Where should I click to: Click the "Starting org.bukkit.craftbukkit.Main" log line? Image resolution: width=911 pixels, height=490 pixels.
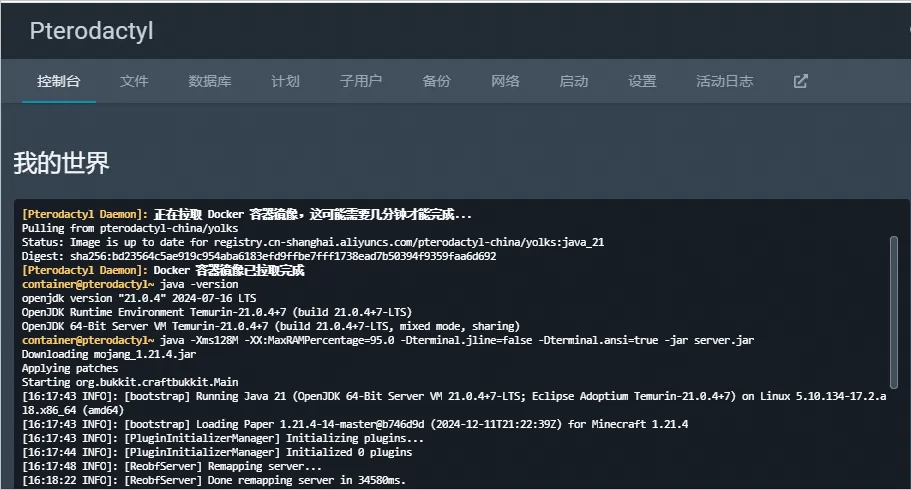[130, 382]
